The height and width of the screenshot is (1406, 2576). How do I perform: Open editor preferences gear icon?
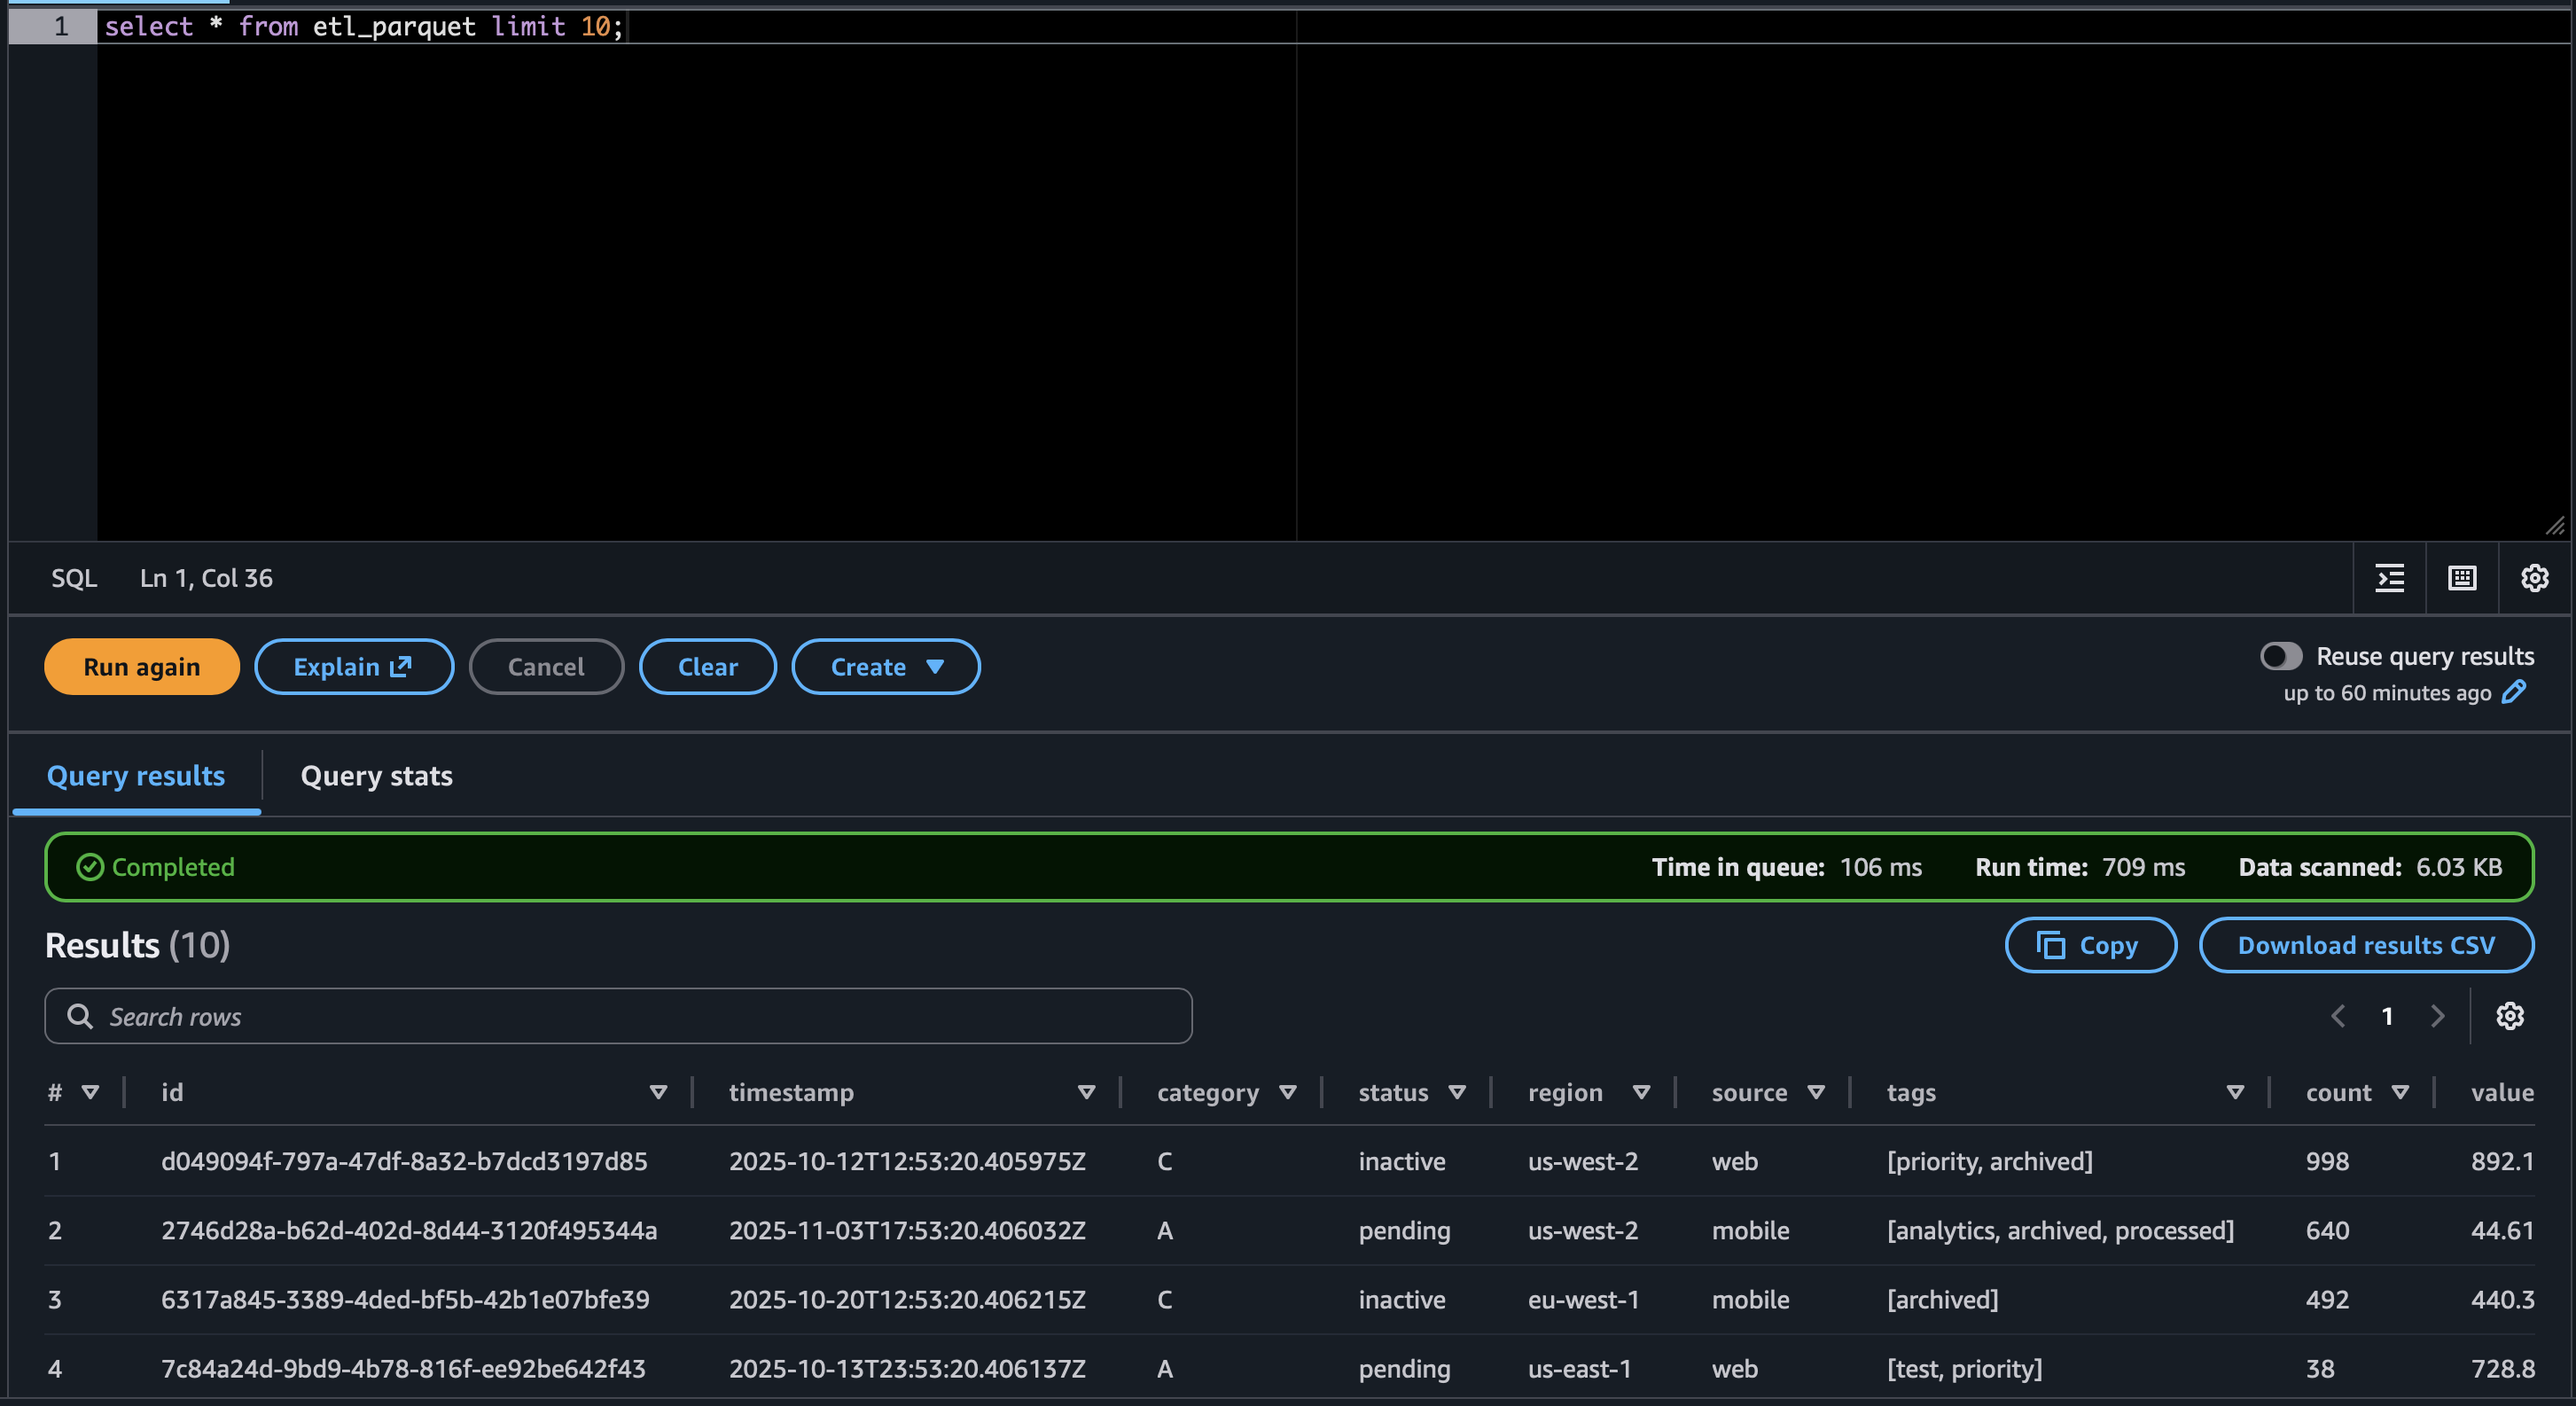pos(2534,578)
